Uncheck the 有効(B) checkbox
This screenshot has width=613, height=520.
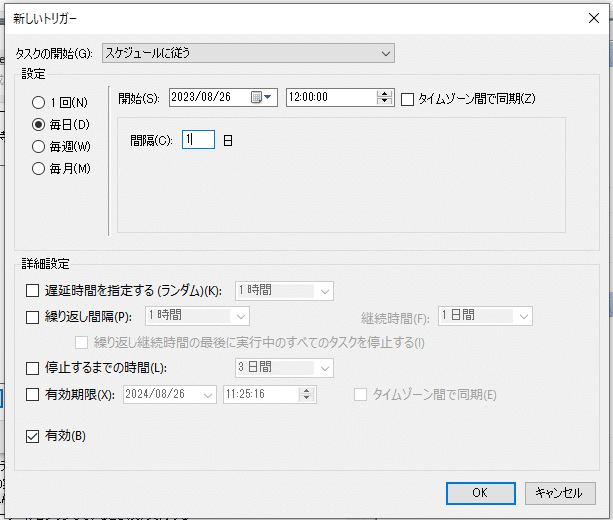click(32, 436)
